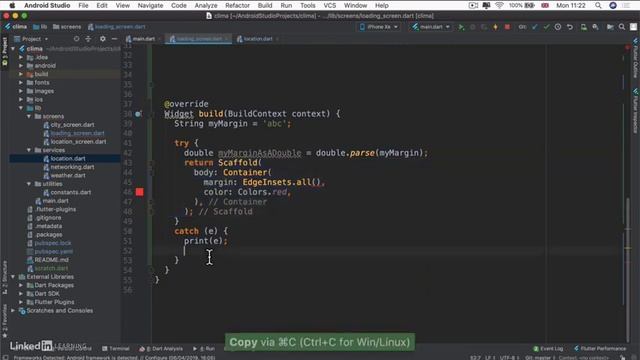The width and height of the screenshot is (640, 360).
Task: Select constants.dart in project tree
Action: pyautogui.click(x=71, y=192)
